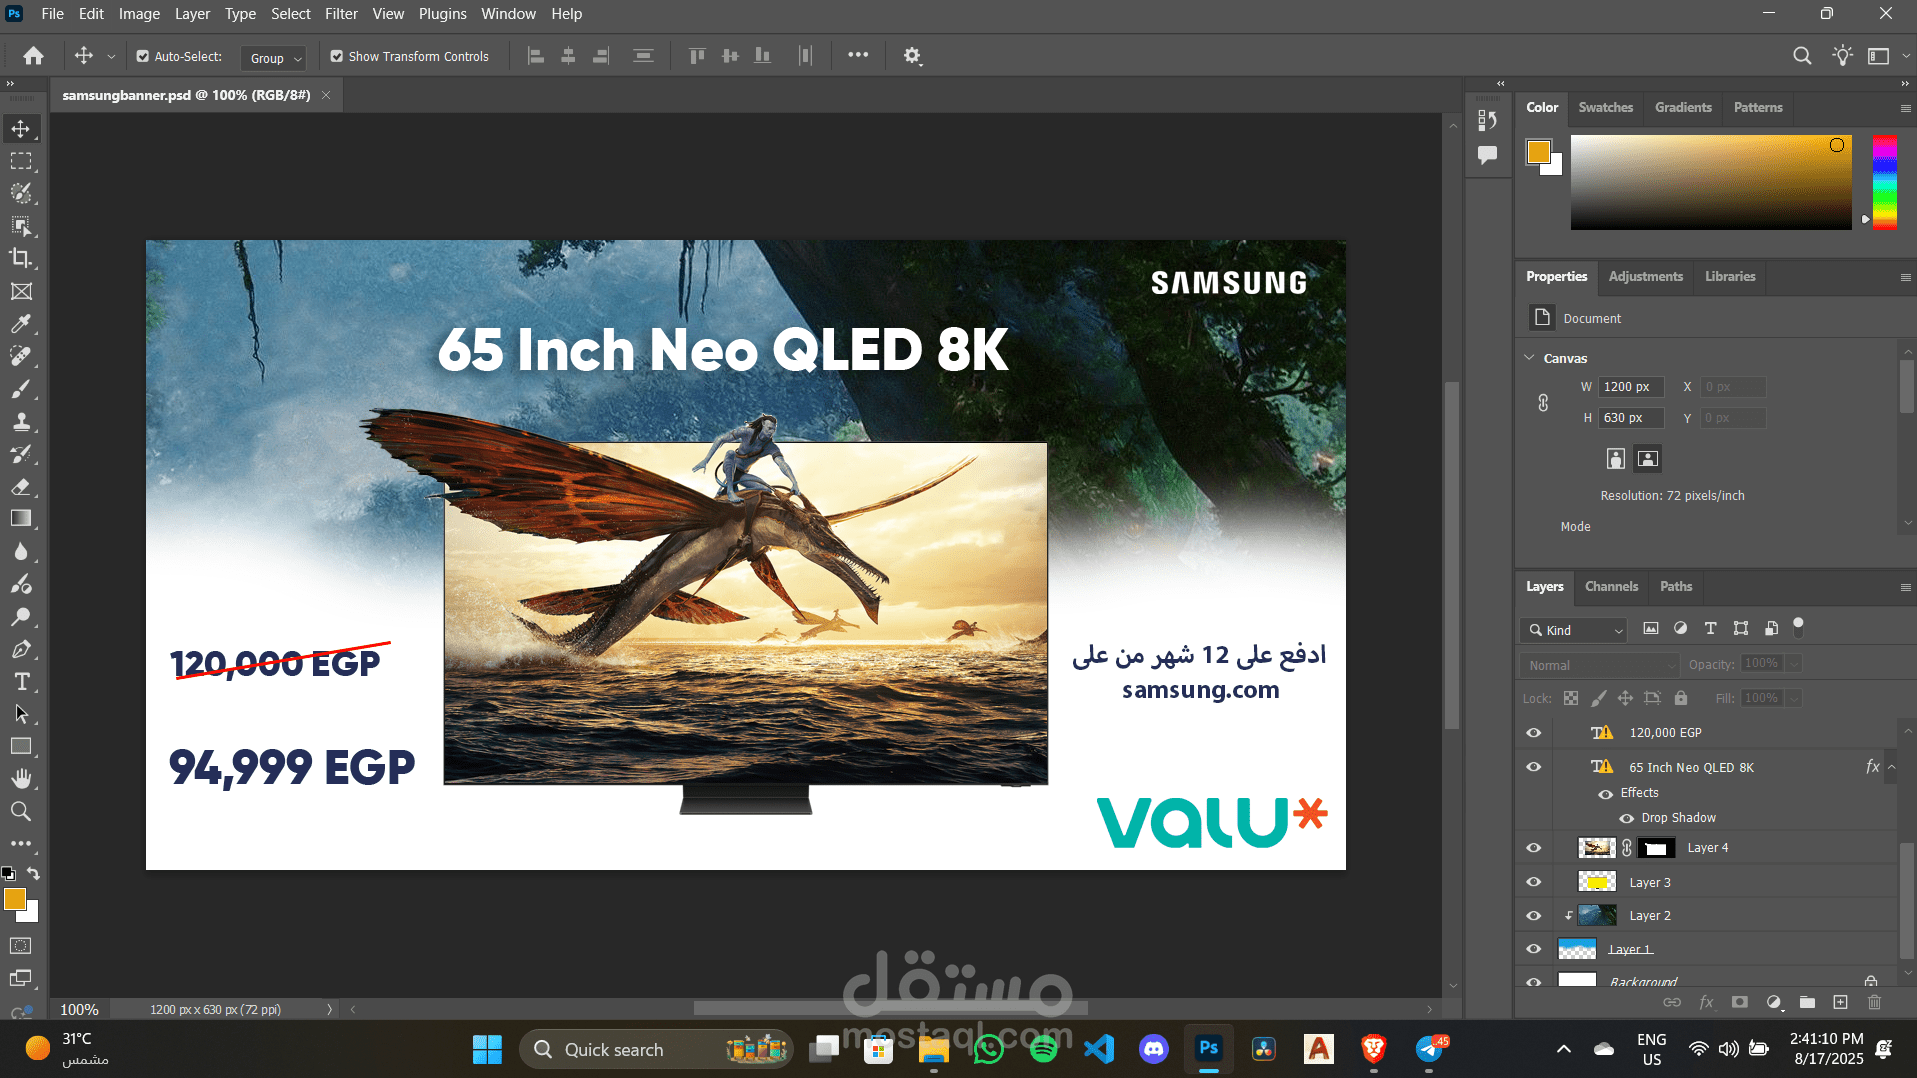The image size is (1917, 1078).
Task: Open the Opacity value dropdown arrow
Action: point(1794,664)
